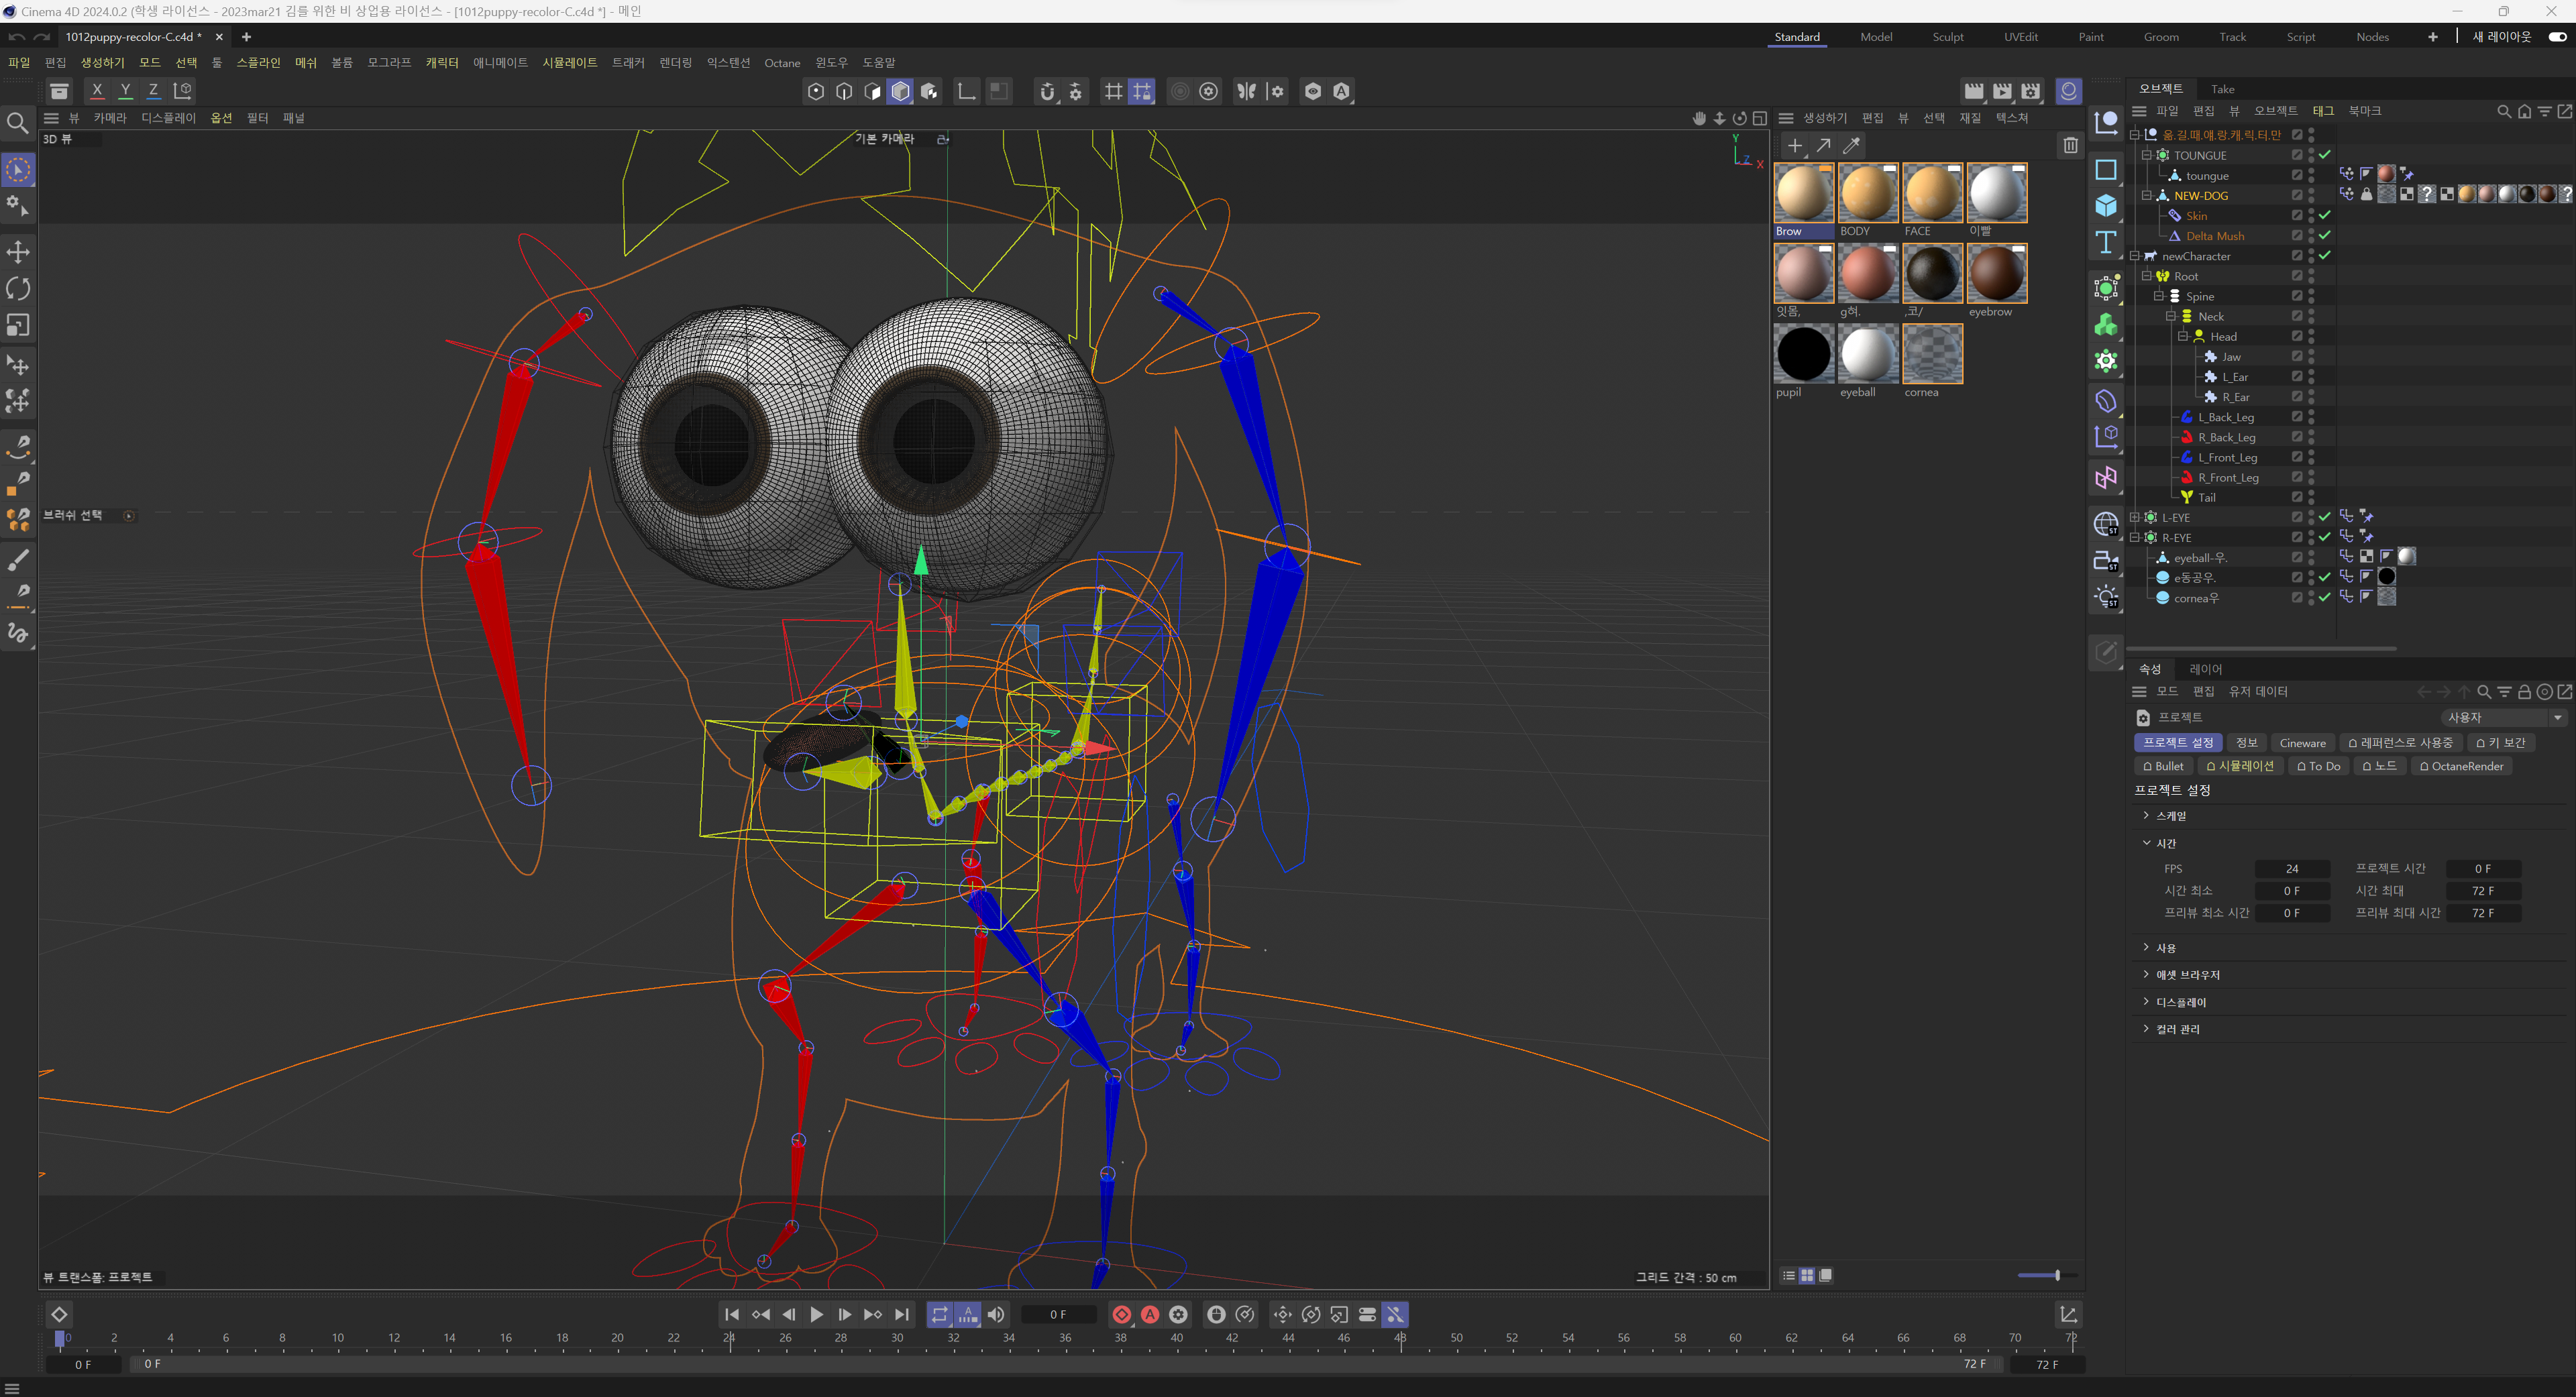This screenshot has width=2576, height=1397.
Task: Toggle Y axis lock icon
Action: 125,91
